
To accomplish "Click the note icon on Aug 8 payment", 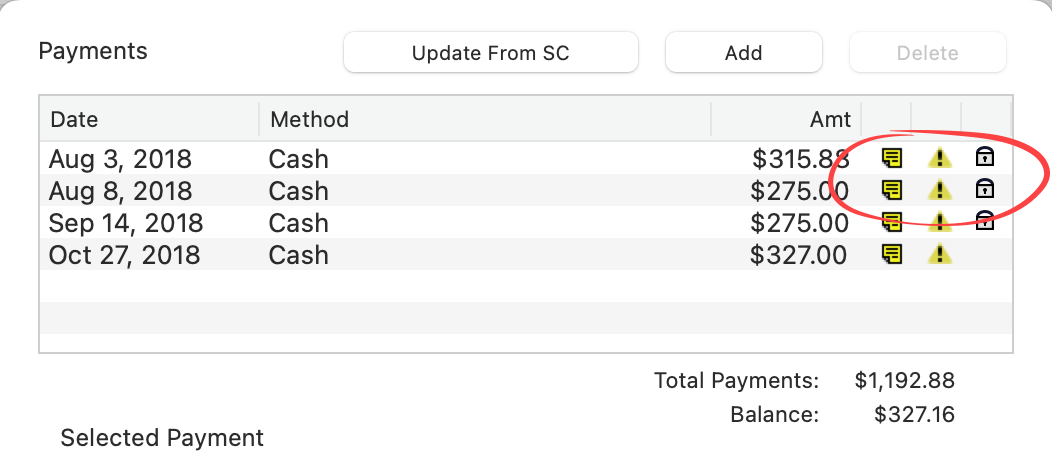I will click(x=892, y=189).
